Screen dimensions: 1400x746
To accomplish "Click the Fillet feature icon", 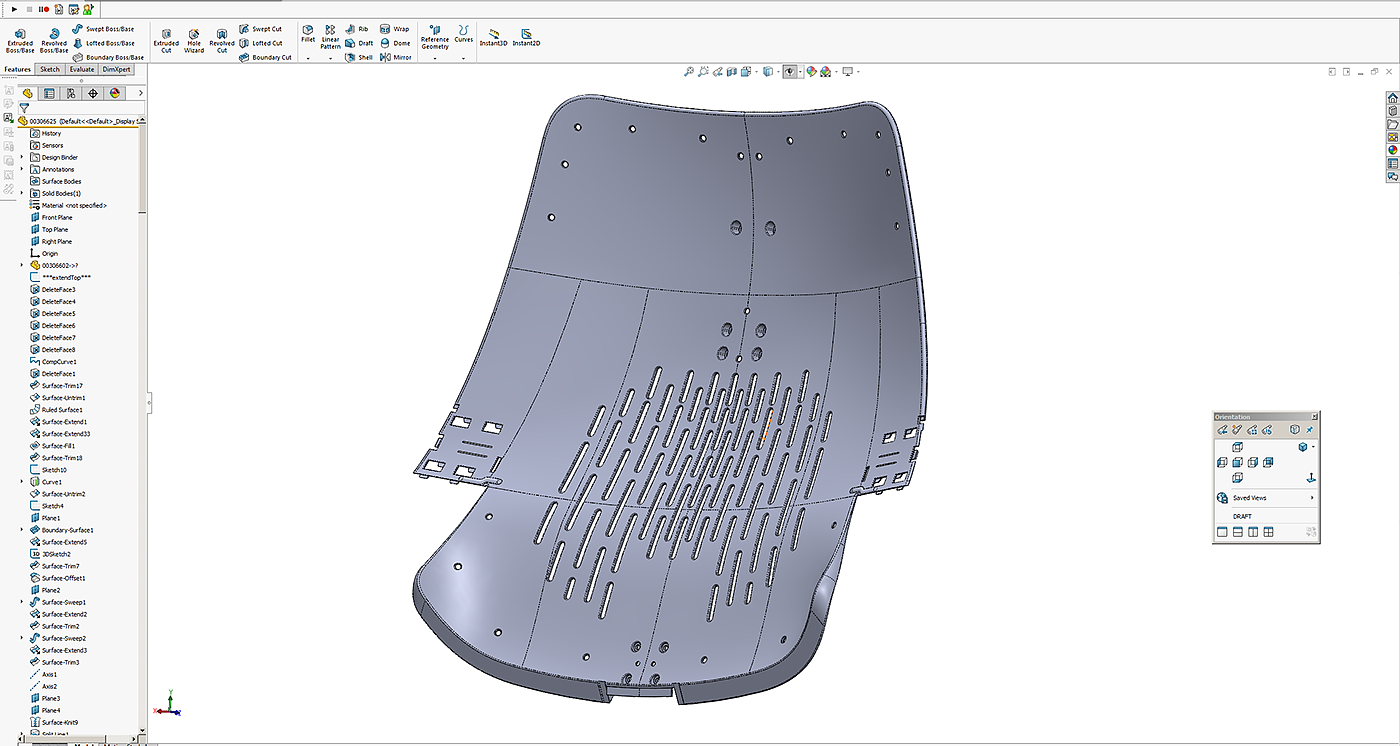I will (x=308, y=34).
